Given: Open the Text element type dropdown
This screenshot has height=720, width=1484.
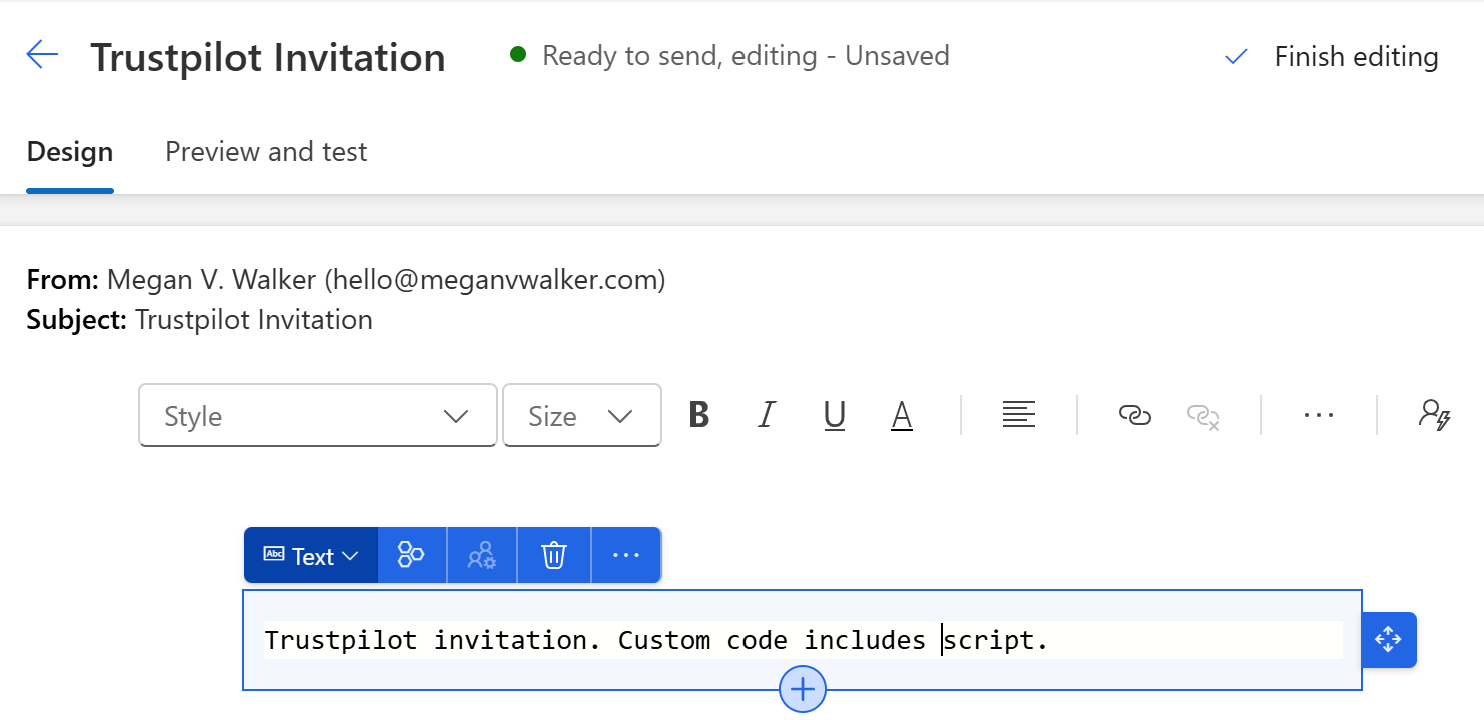Looking at the screenshot, I should [x=311, y=556].
